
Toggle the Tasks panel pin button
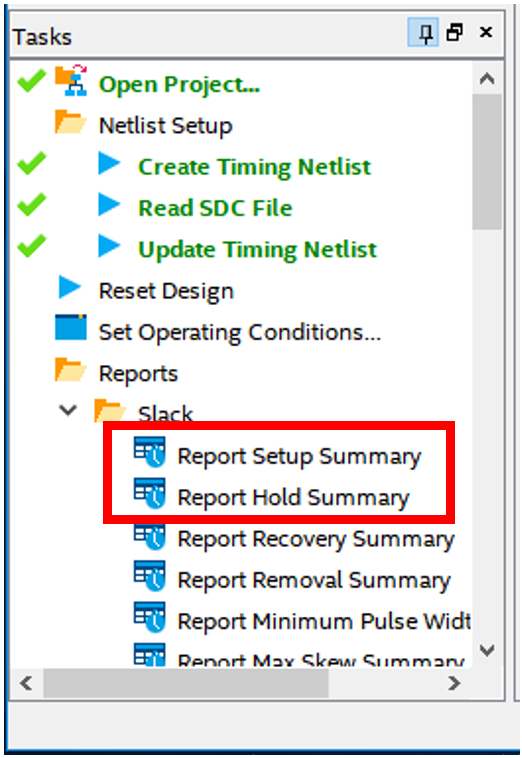423,32
